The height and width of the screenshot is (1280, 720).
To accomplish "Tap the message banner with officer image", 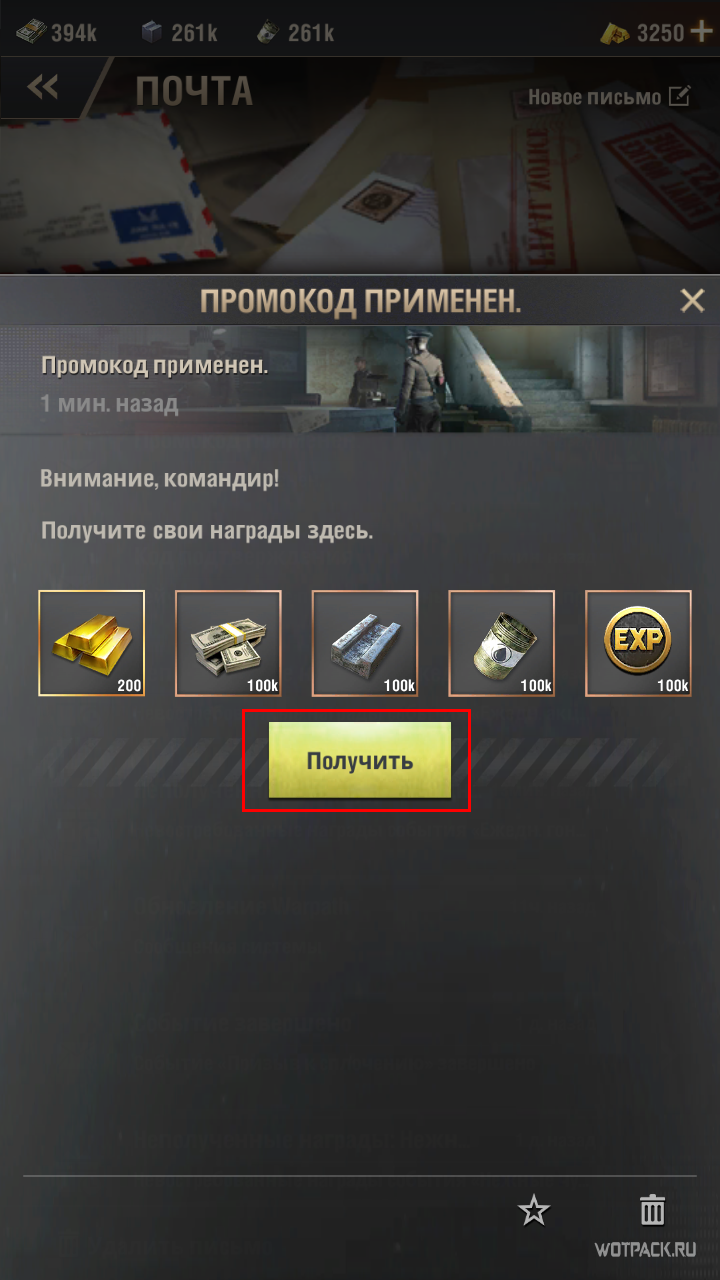I will point(360,380).
